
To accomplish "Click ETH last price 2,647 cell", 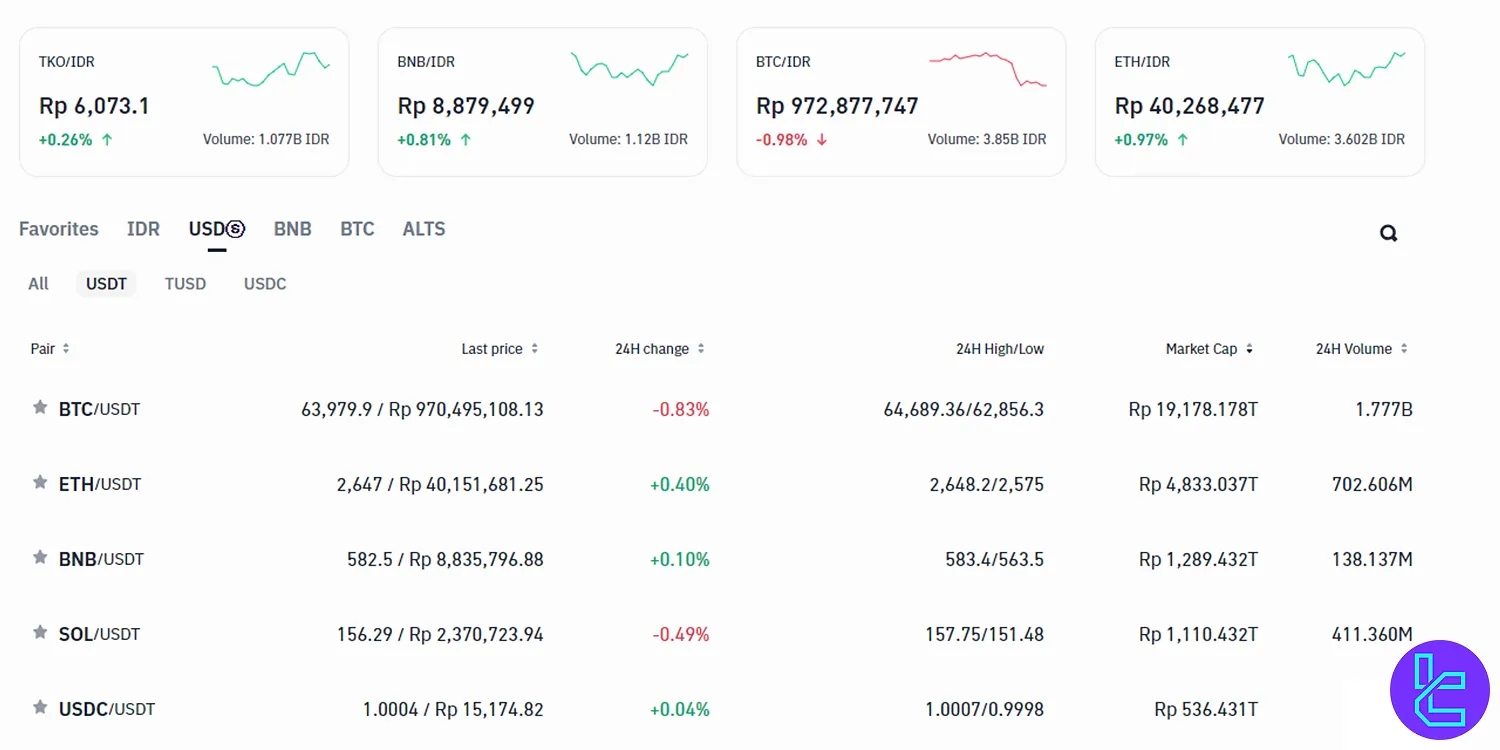I will 440,484.
